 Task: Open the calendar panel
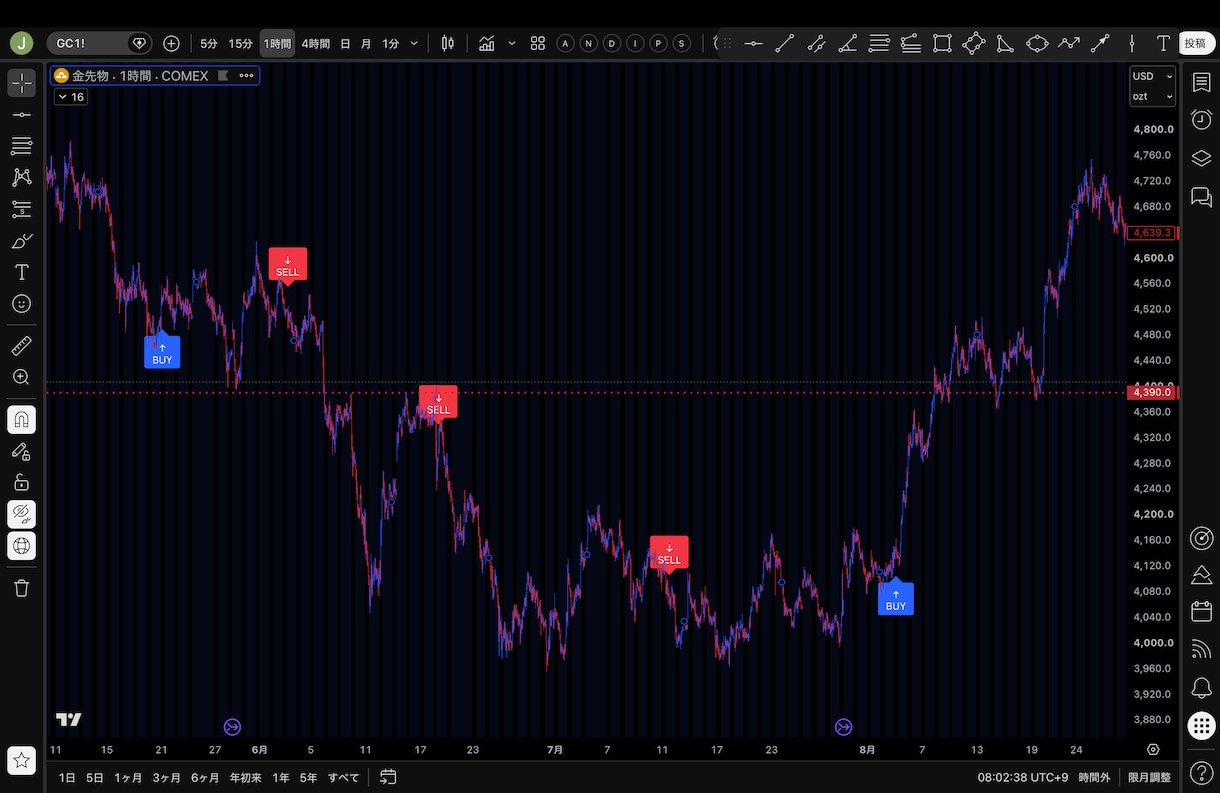click(1201, 611)
